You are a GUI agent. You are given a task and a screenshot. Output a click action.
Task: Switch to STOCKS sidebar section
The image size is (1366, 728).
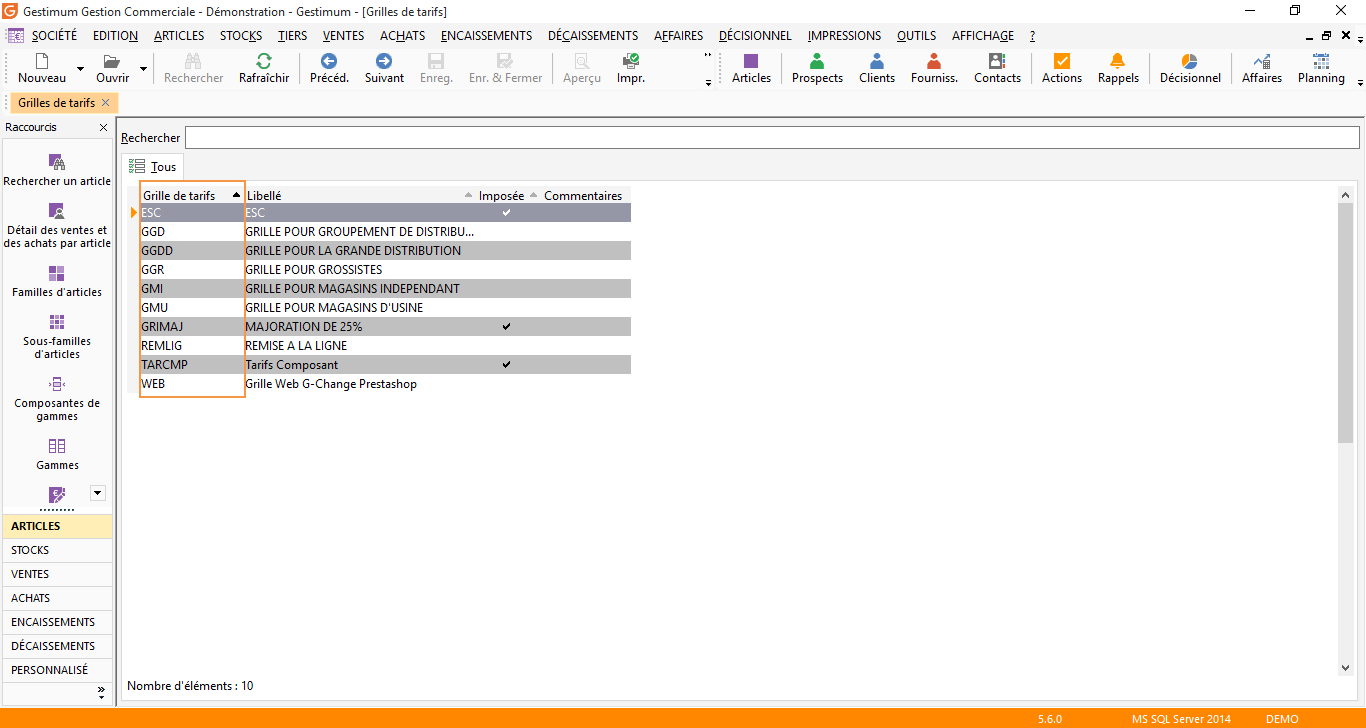click(57, 550)
